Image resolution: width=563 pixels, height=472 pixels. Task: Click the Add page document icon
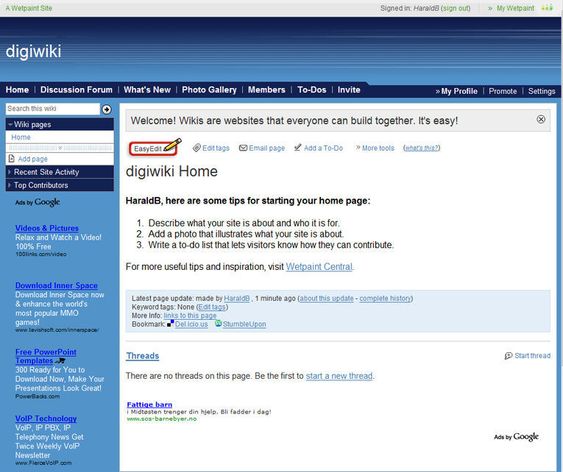pyautogui.click(x=11, y=159)
